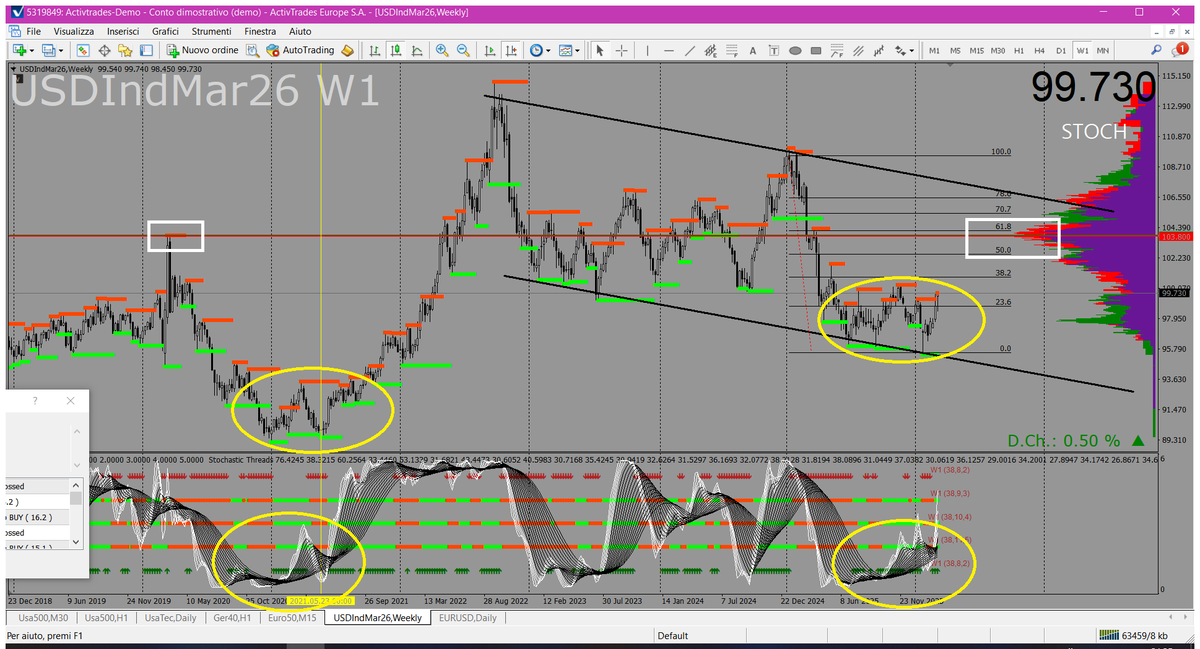Viewport: 1200px width, 649px height.
Task: Zoom in on the chart
Action: click(x=442, y=50)
